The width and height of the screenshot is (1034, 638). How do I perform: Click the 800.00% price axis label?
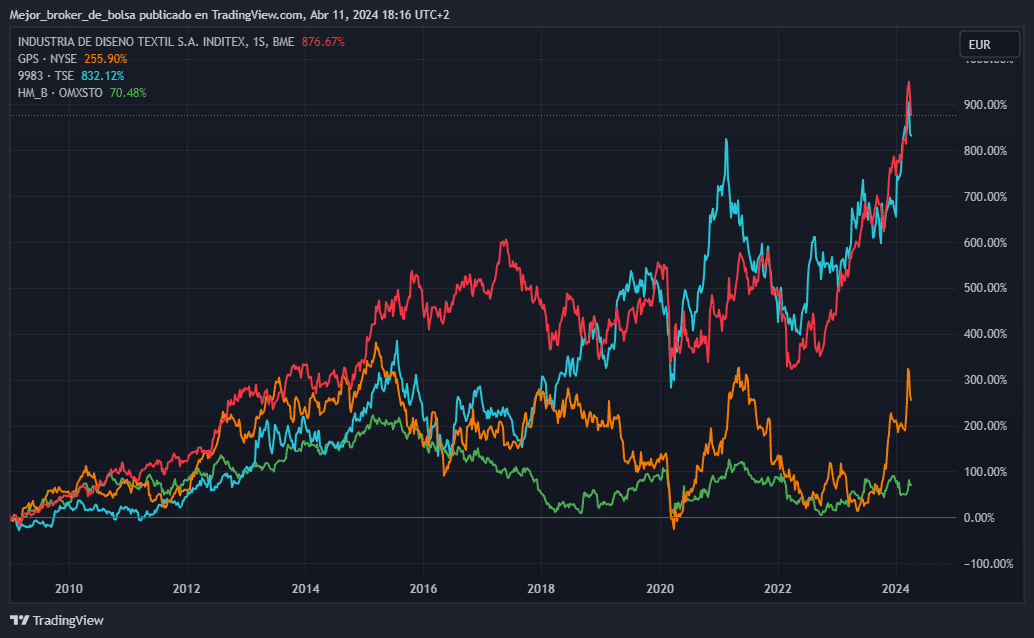click(x=985, y=151)
